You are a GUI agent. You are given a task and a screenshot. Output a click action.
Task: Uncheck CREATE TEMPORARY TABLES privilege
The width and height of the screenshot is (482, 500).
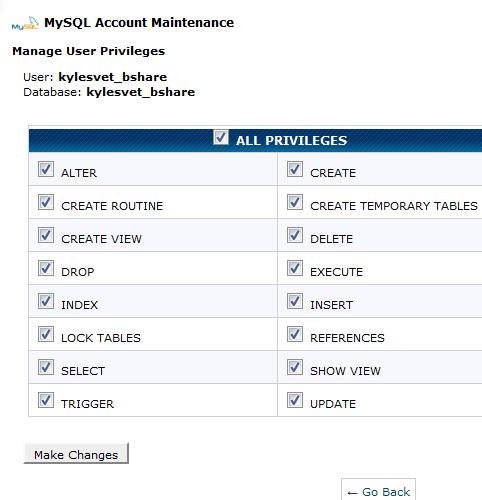295,202
